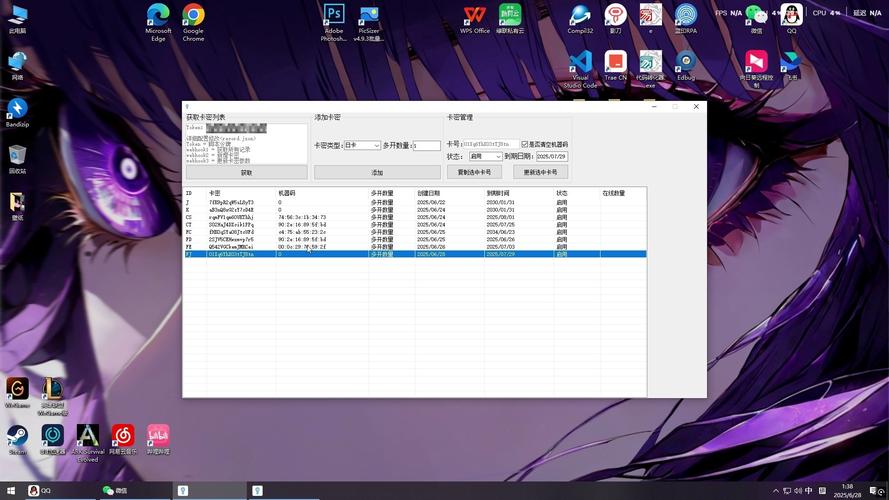
Task: Launch Steam from the desktop
Action: (17, 436)
